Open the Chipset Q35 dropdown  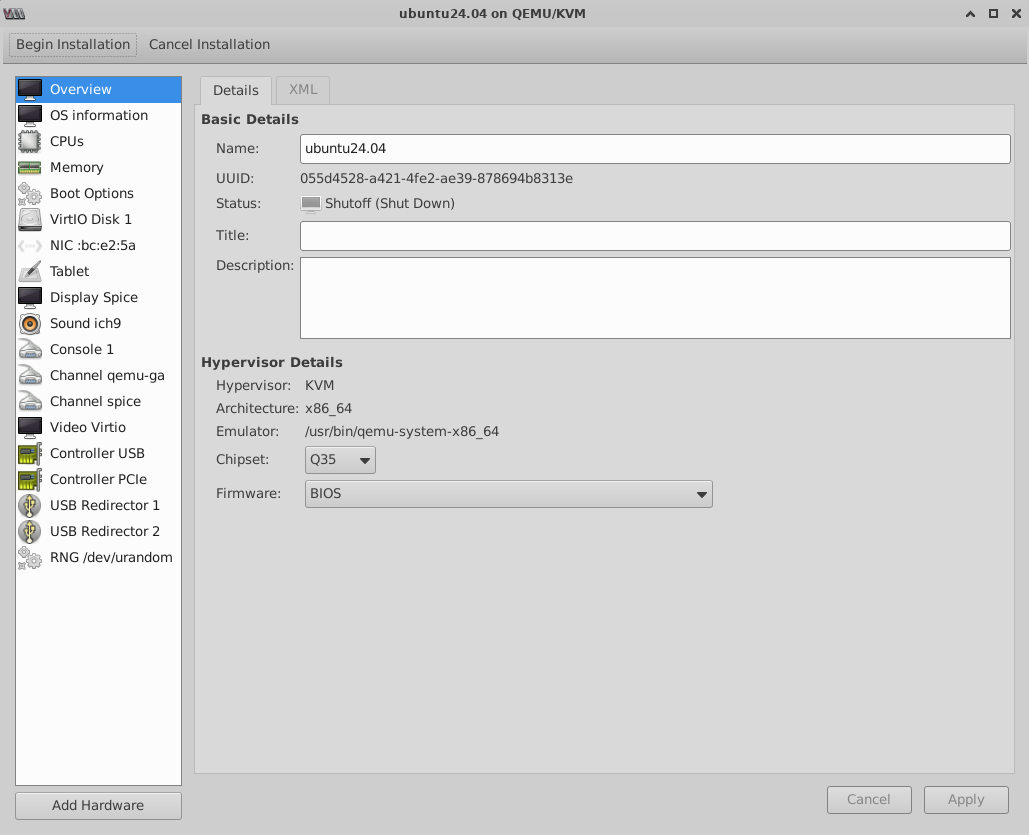340,460
